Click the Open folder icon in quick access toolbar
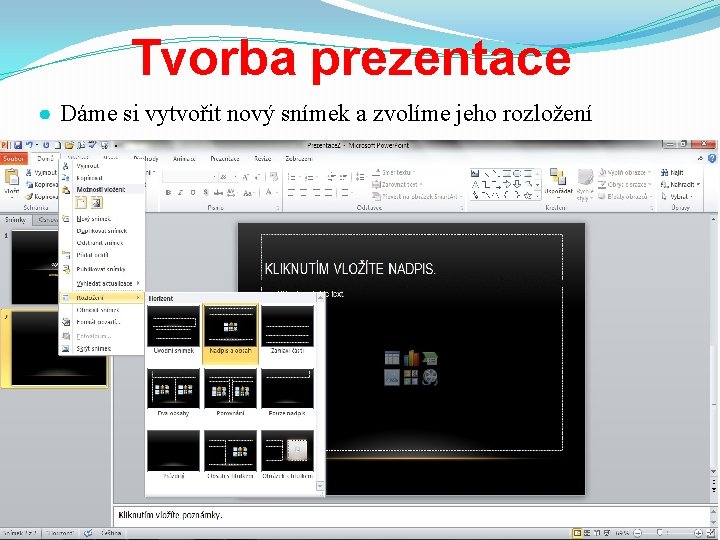Screen dimensions: 720x540 pyautogui.click(x=69, y=145)
